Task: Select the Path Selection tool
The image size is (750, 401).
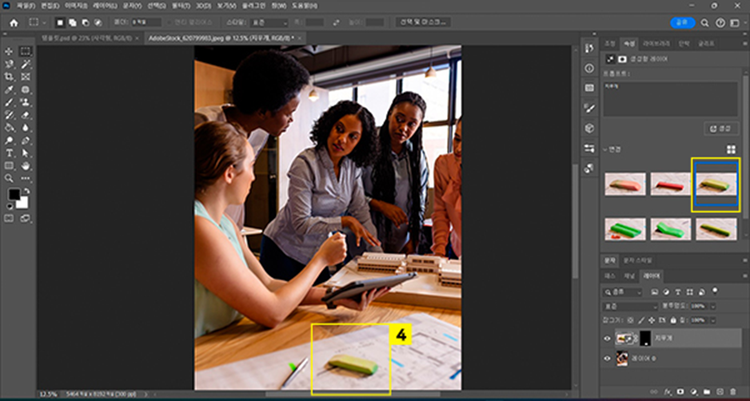Action: [x=25, y=153]
